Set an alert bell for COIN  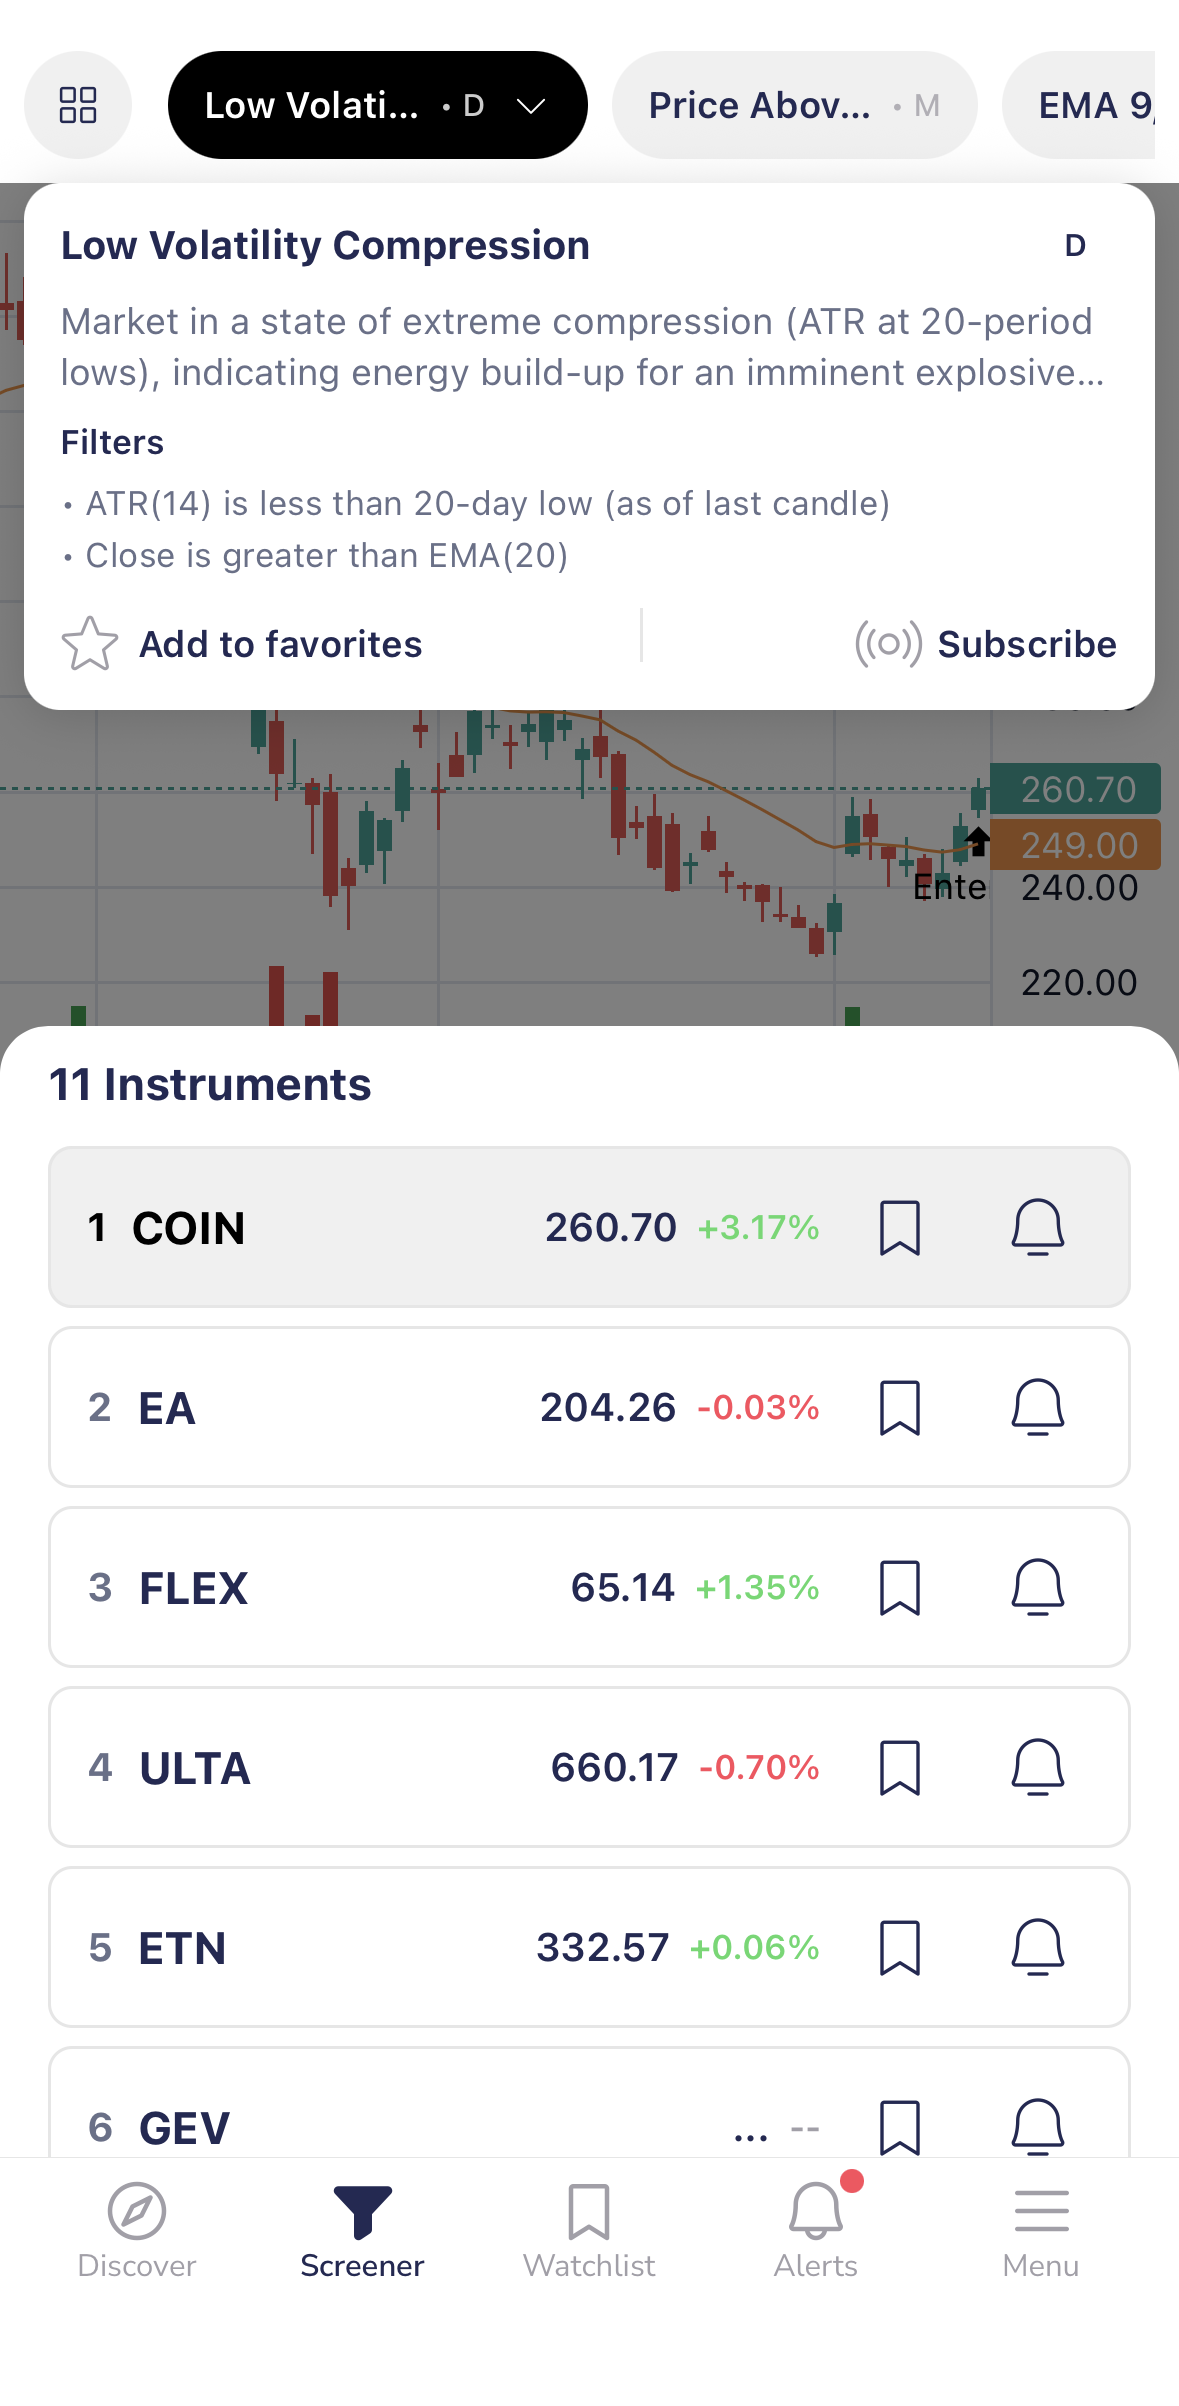1037,1227
